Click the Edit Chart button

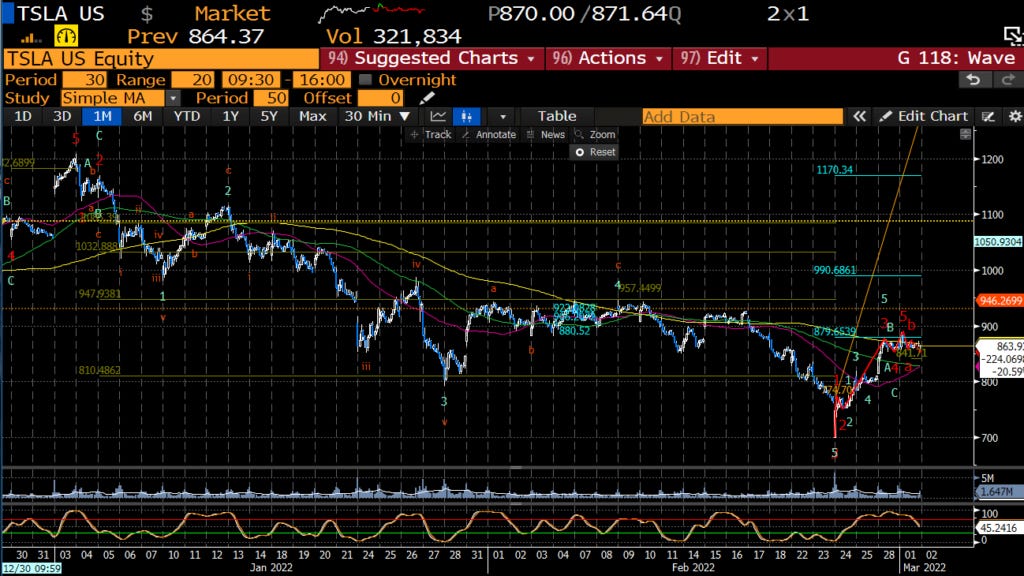[x=923, y=116]
